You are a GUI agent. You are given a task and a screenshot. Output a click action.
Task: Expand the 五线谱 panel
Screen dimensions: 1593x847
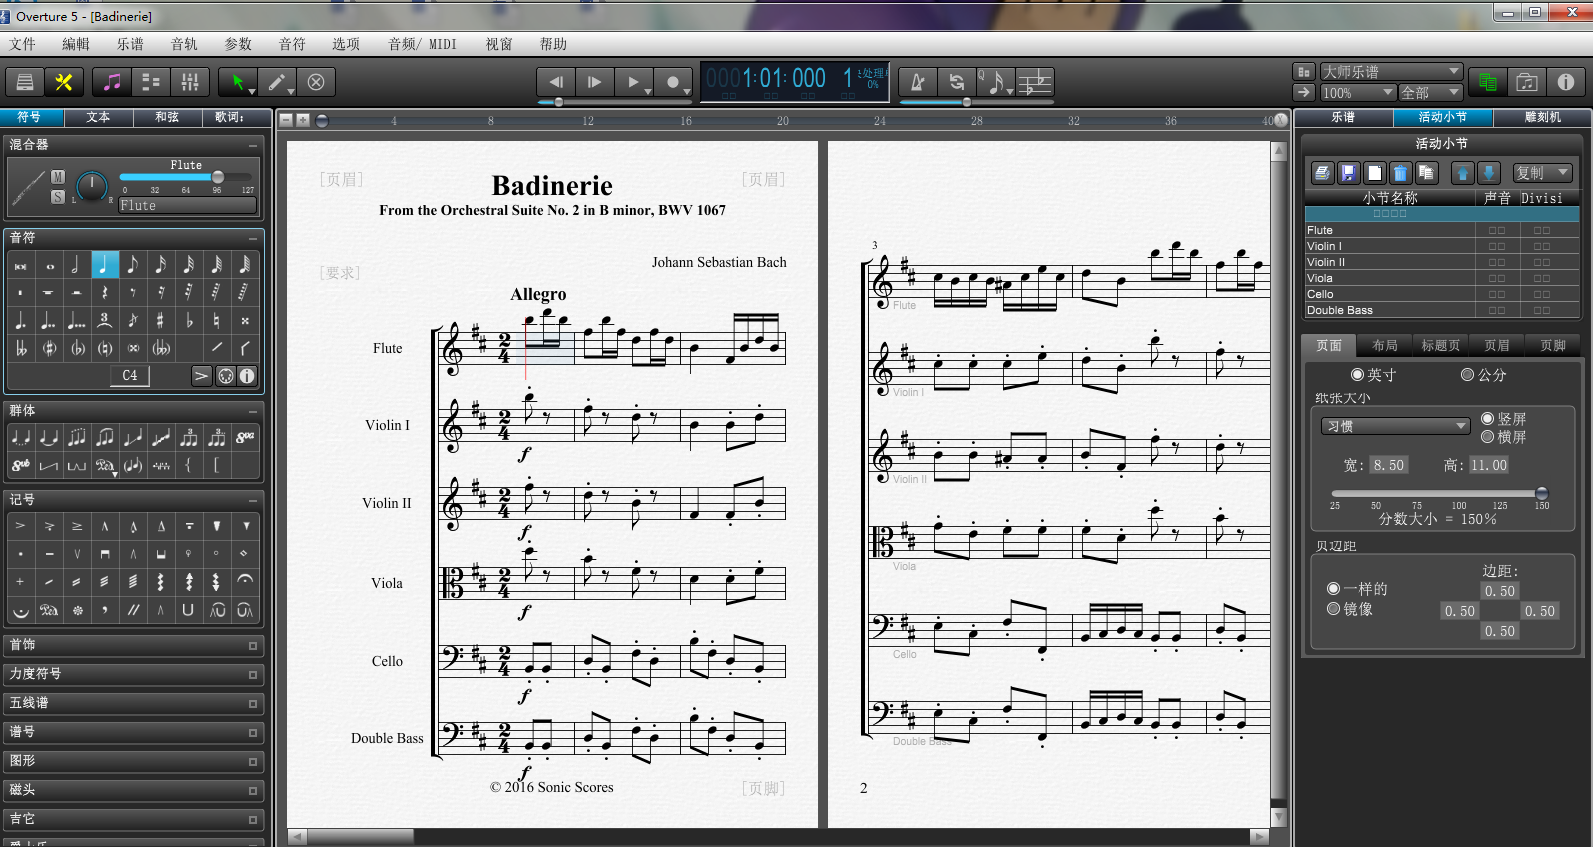[x=134, y=704]
